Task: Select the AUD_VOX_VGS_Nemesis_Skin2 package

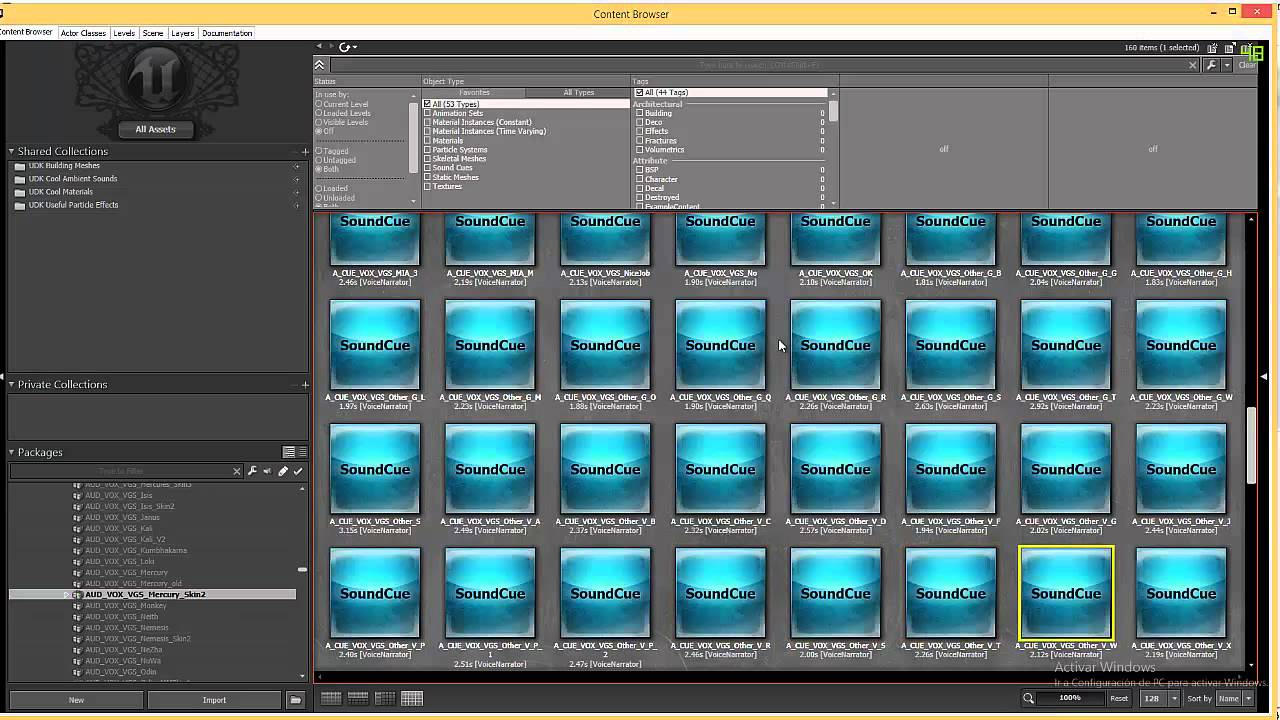Action: [x=138, y=639]
